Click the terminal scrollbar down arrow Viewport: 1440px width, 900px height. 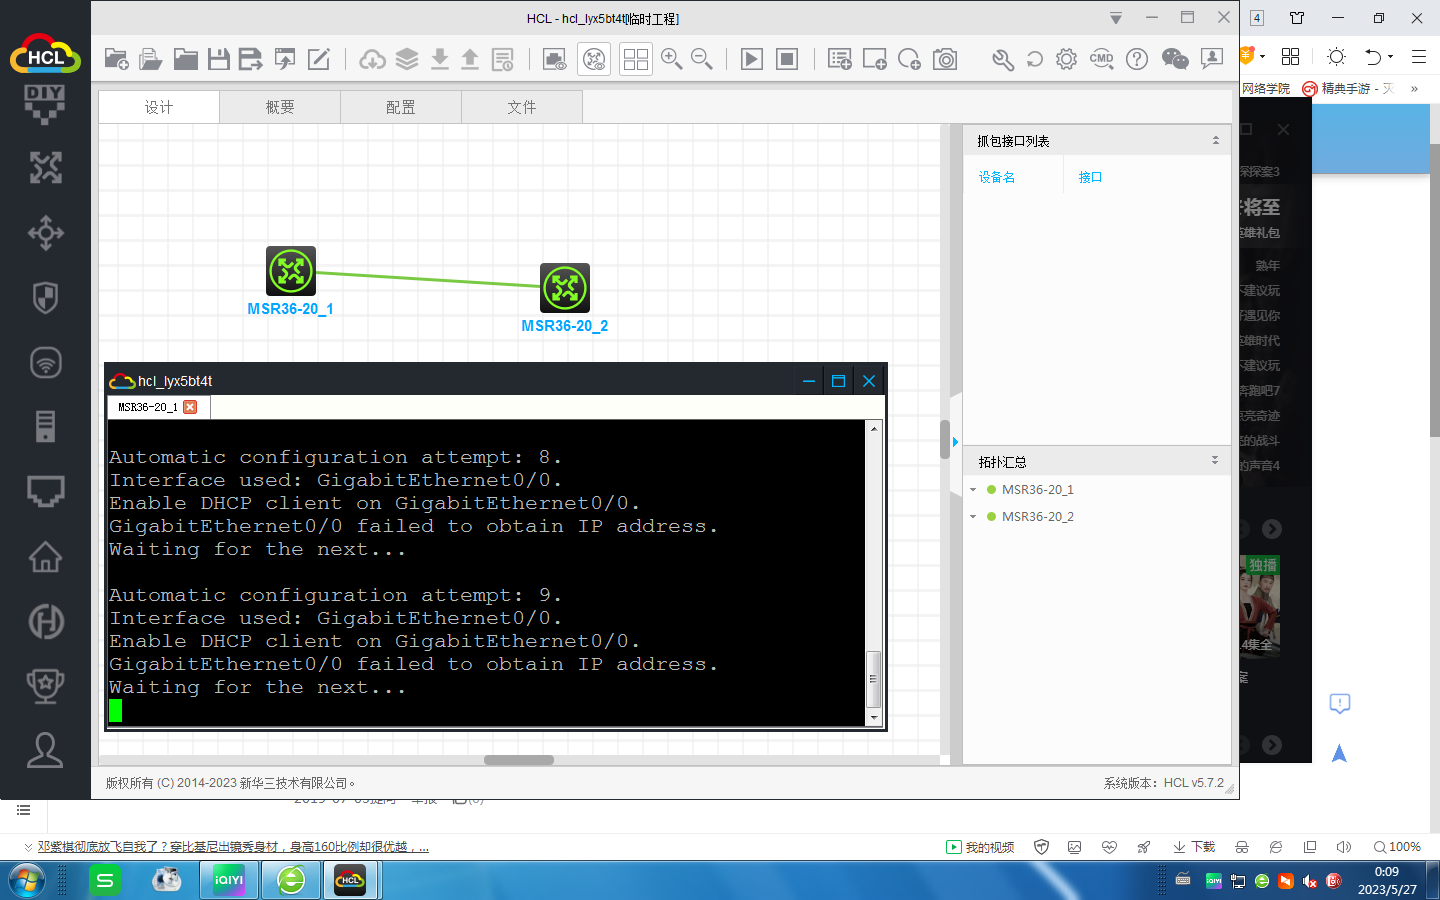pyautogui.click(x=874, y=717)
